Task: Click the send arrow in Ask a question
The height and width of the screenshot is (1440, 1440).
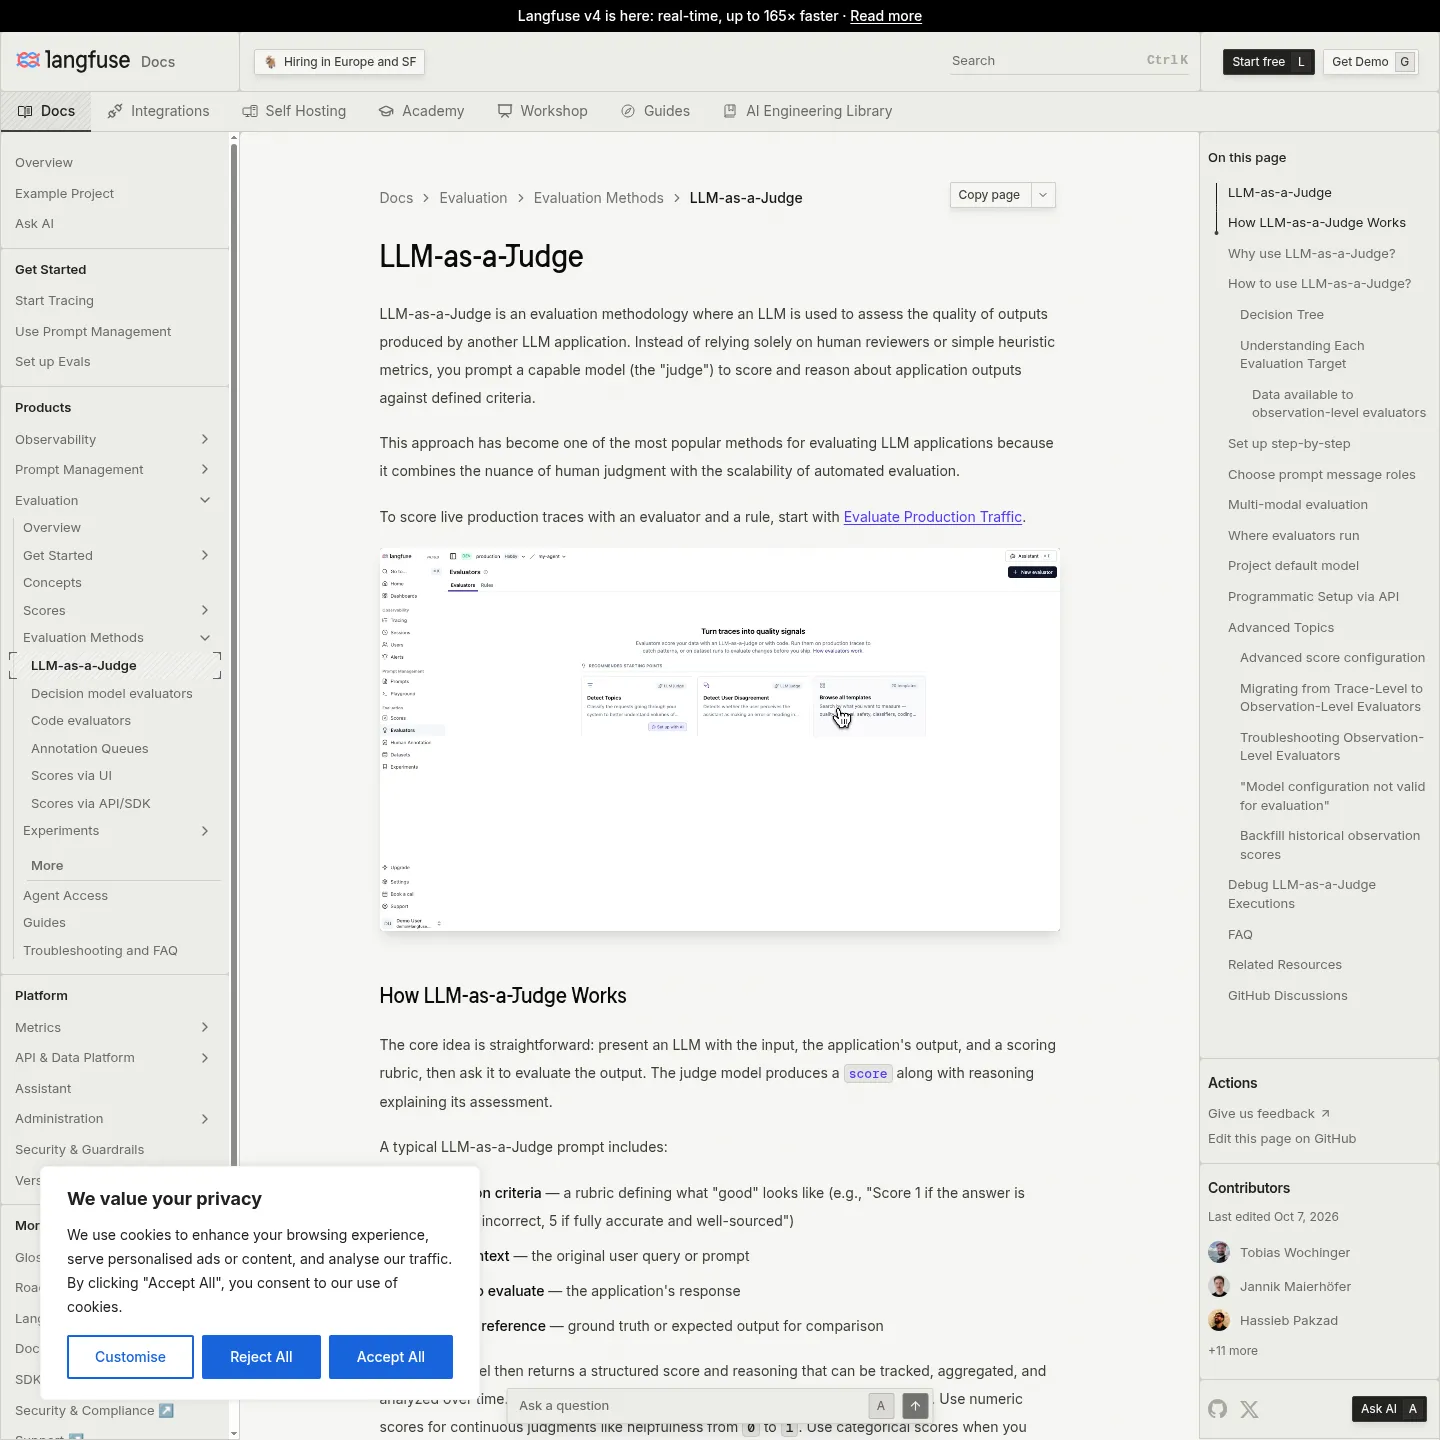Action: (x=915, y=1406)
